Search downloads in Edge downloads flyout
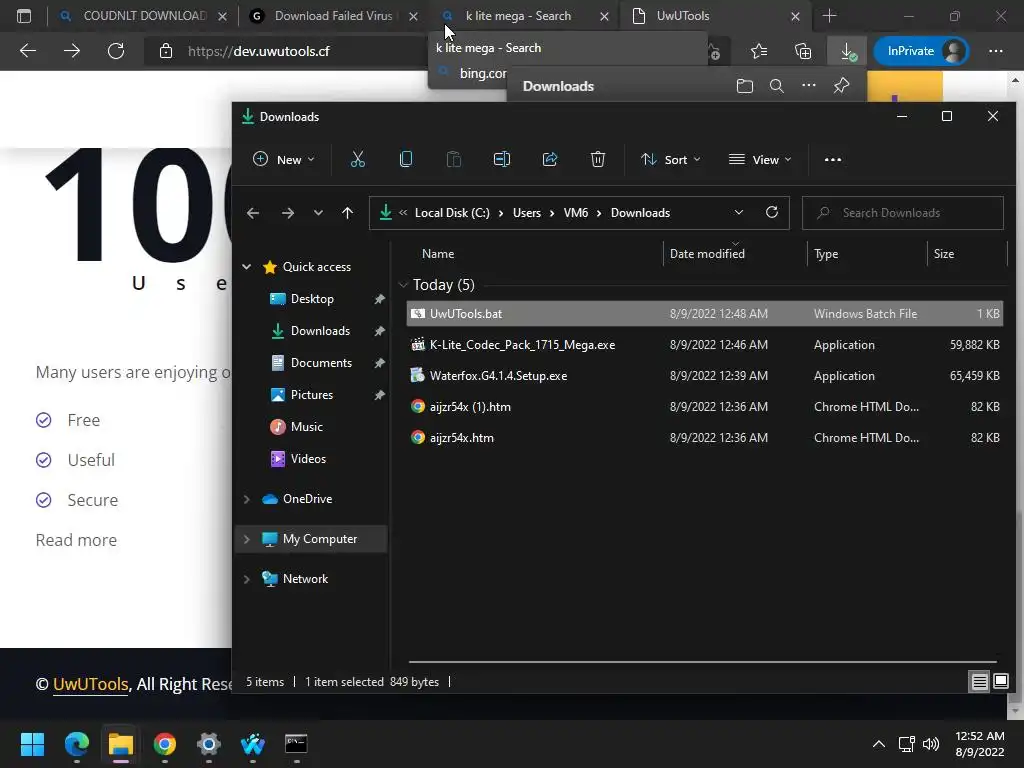This screenshot has height=768, width=1024. coord(776,86)
